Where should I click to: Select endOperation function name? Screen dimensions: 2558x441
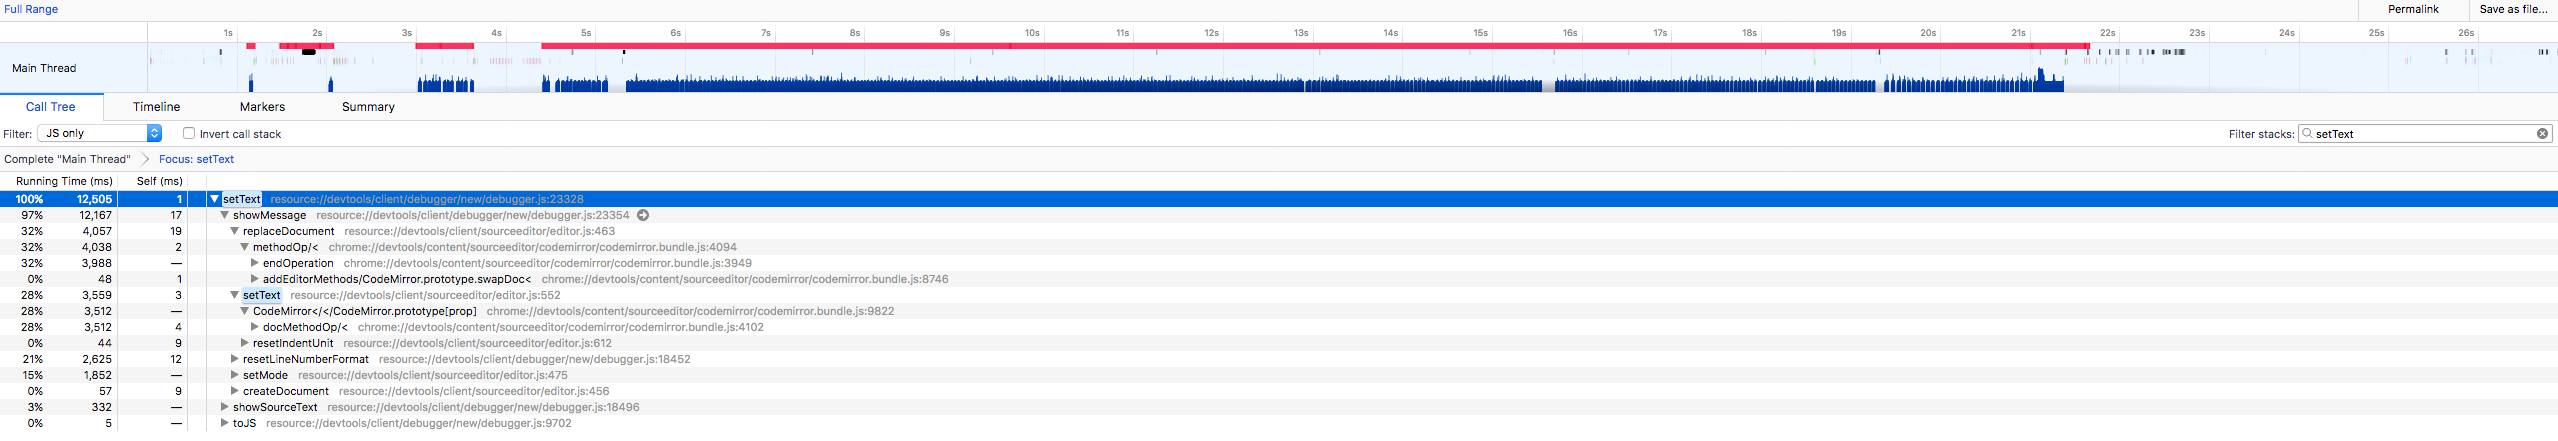pos(298,263)
